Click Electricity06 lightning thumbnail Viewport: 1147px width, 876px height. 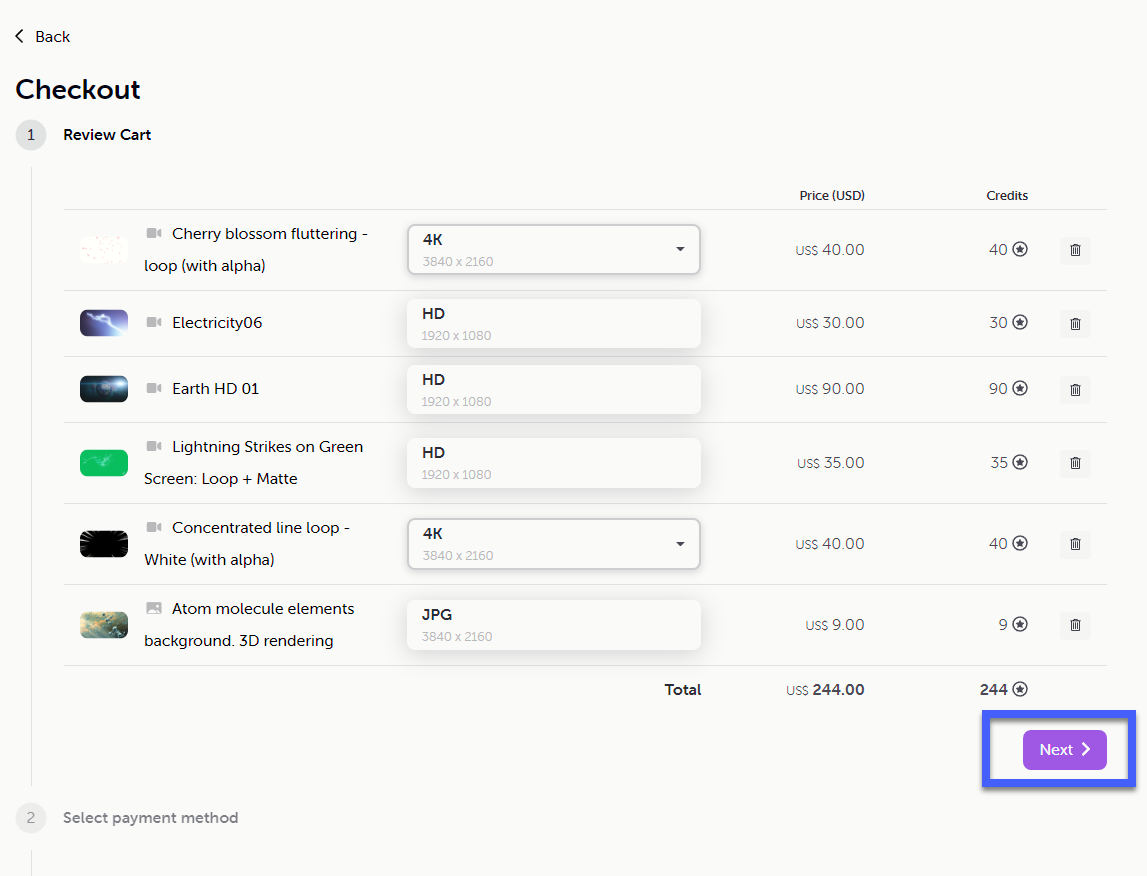coord(104,322)
